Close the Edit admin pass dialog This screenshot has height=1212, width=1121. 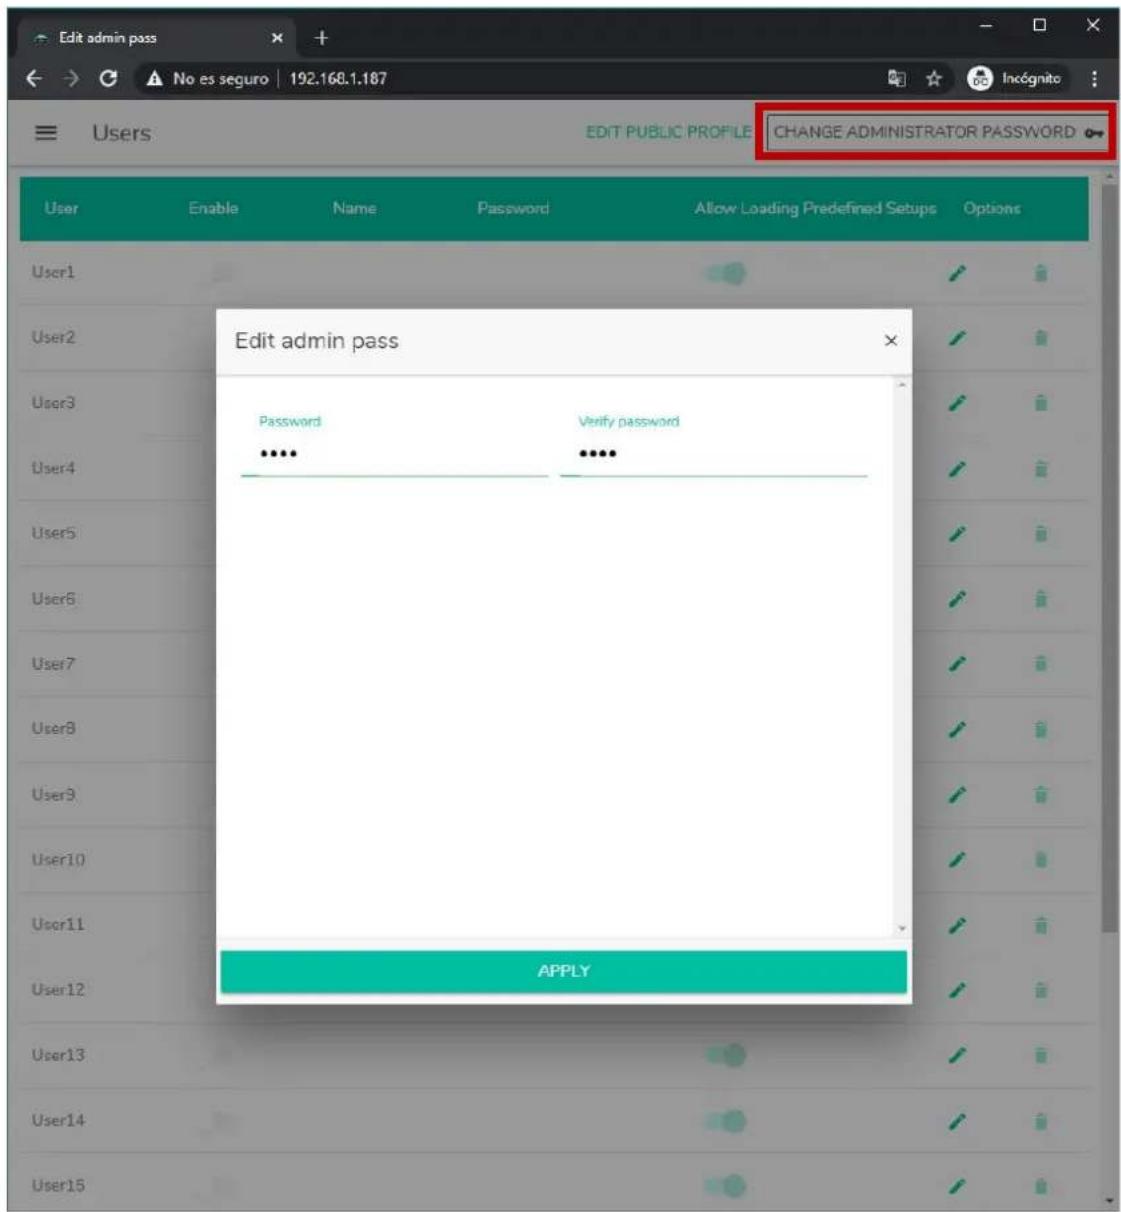coord(890,341)
